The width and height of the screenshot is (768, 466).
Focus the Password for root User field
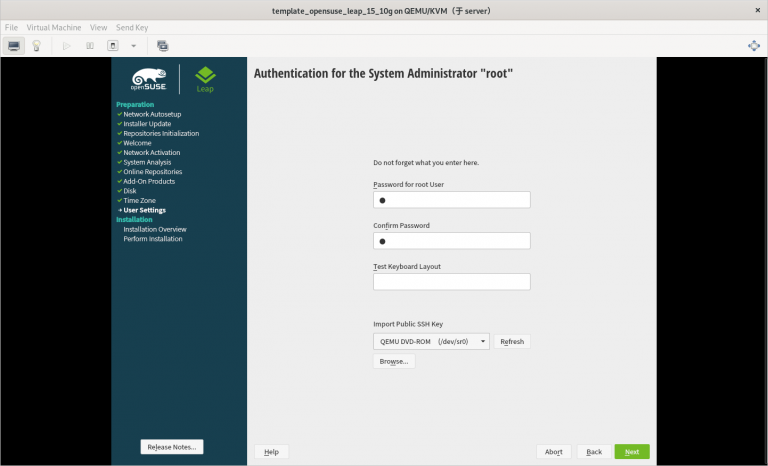[452, 200]
